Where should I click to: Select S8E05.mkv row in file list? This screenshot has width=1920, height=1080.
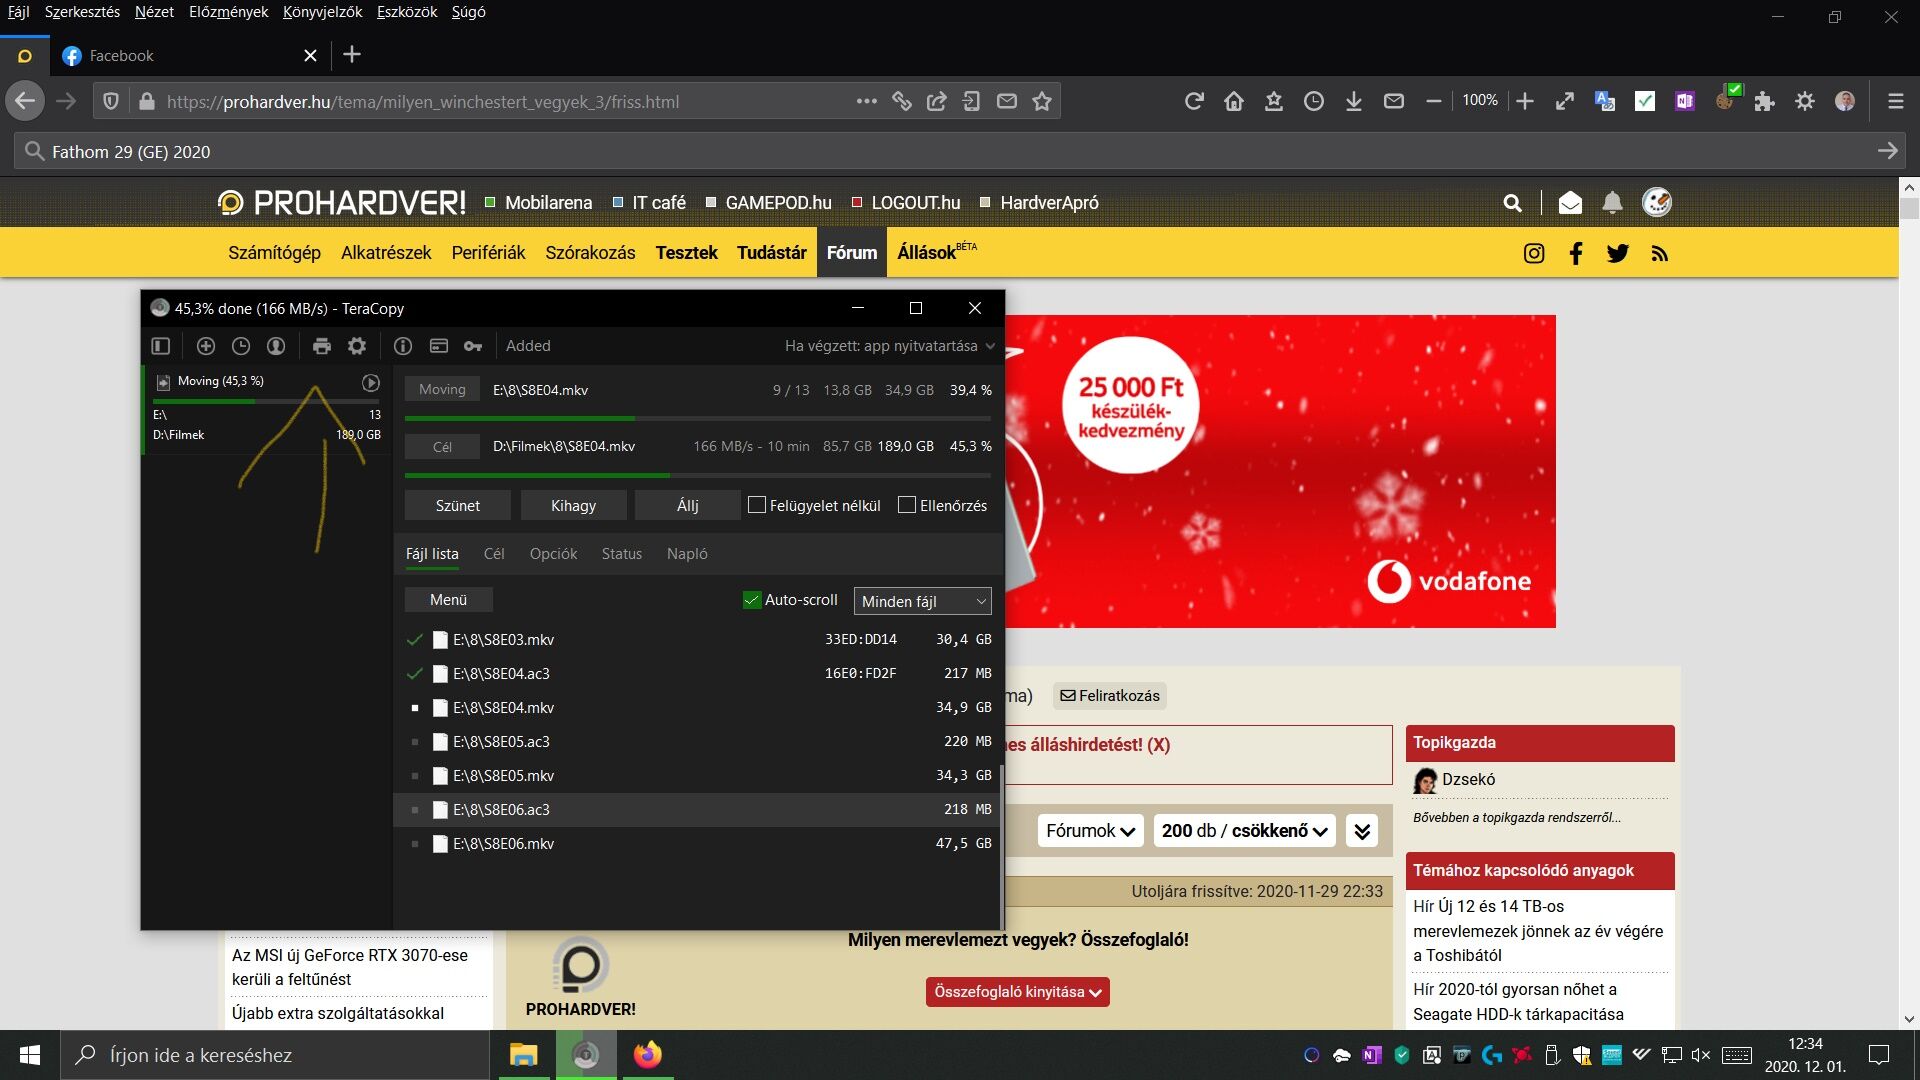tap(697, 776)
